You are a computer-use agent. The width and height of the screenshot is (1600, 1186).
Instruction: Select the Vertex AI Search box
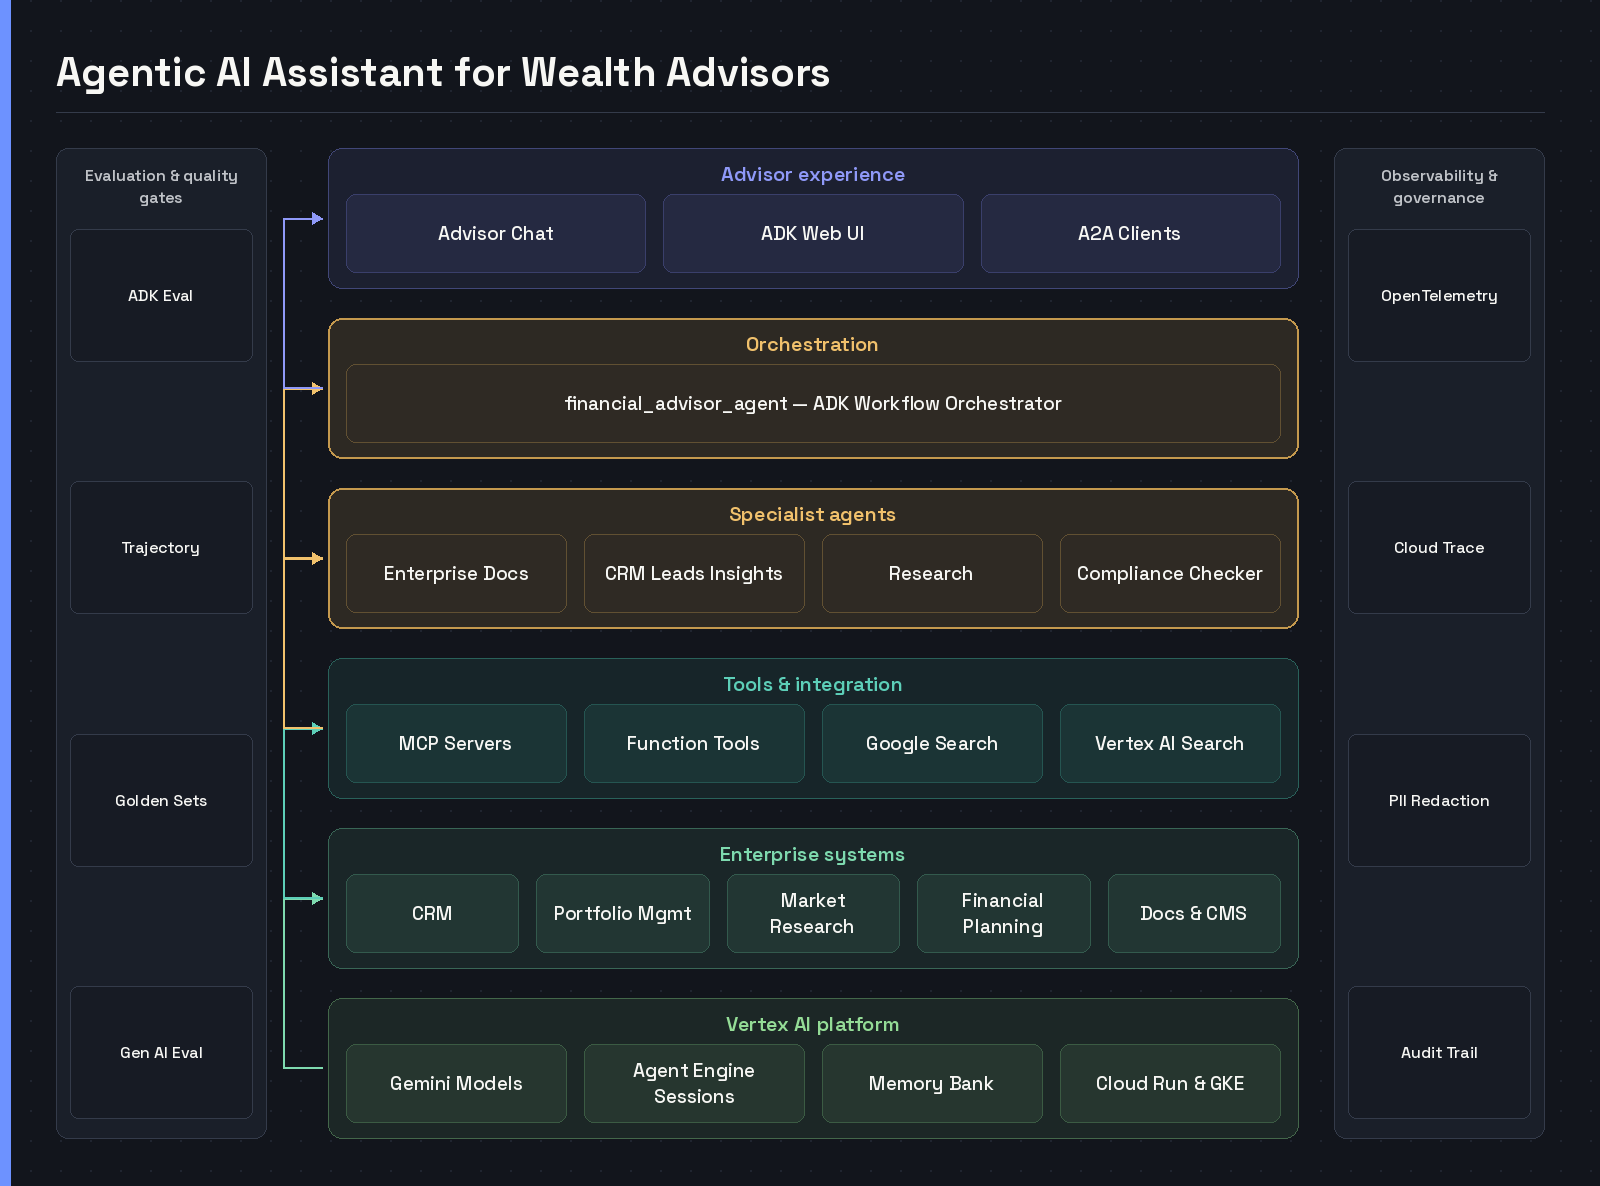click(1170, 743)
